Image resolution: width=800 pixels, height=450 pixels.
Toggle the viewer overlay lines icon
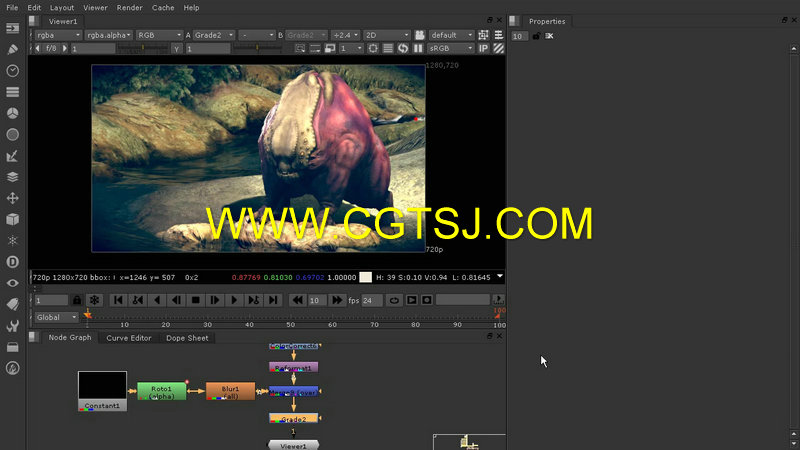(x=388, y=48)
